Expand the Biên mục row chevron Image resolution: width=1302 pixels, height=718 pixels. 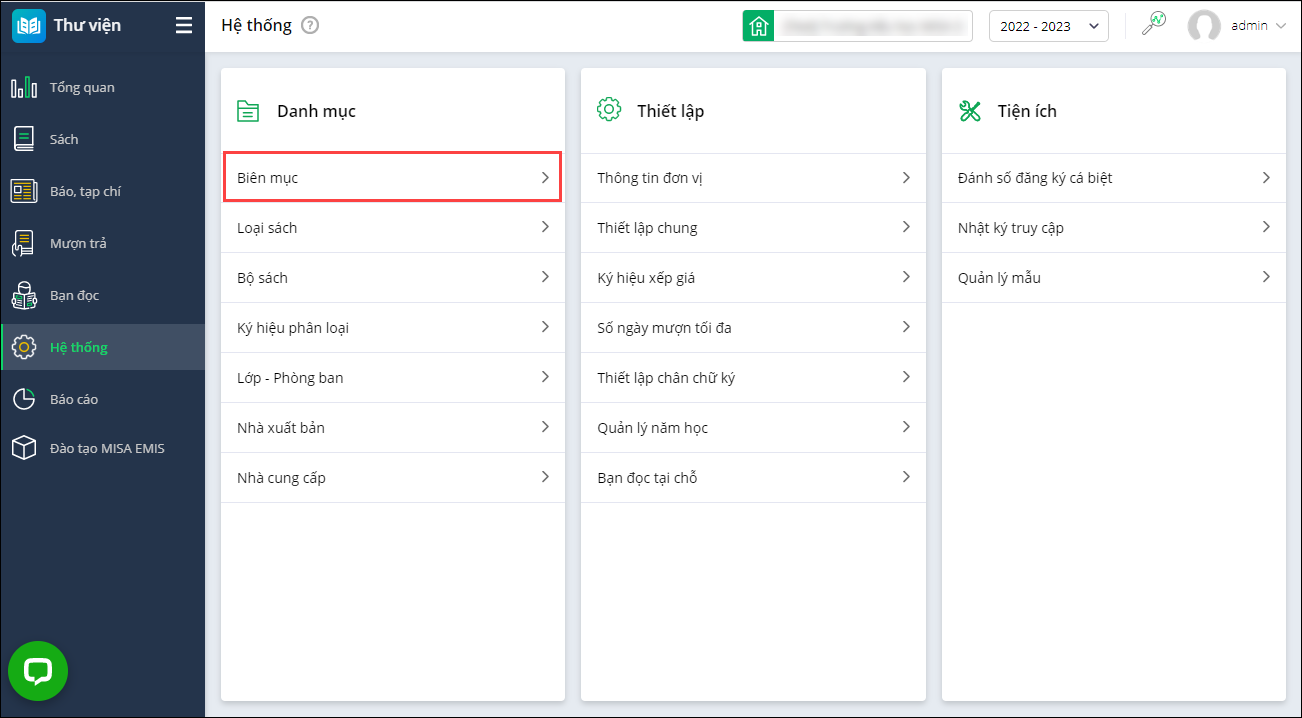coord(545,178)
